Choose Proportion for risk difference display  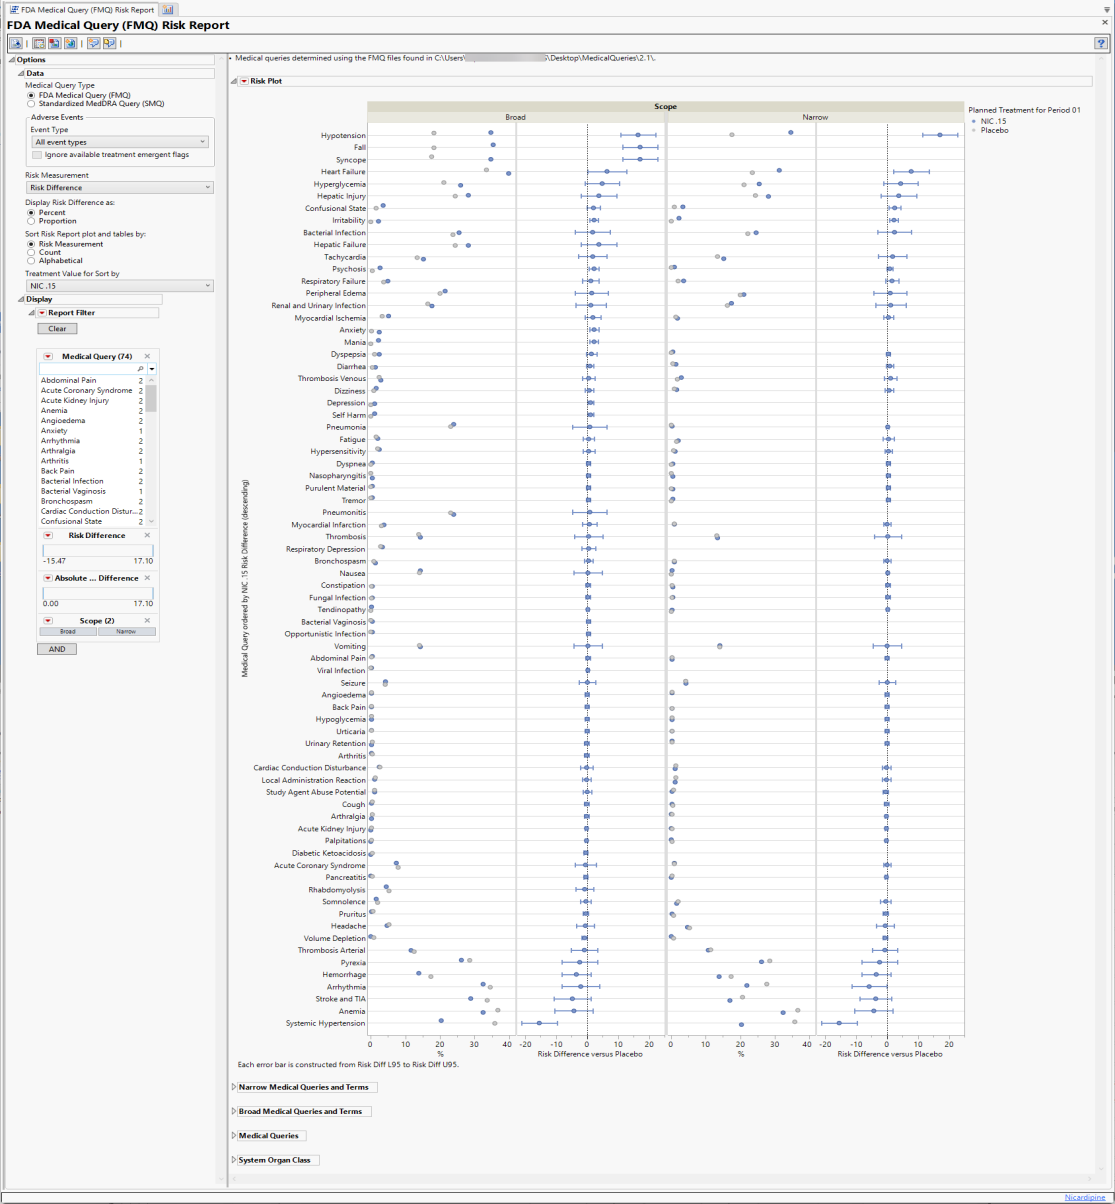click(x=30, y=221)
